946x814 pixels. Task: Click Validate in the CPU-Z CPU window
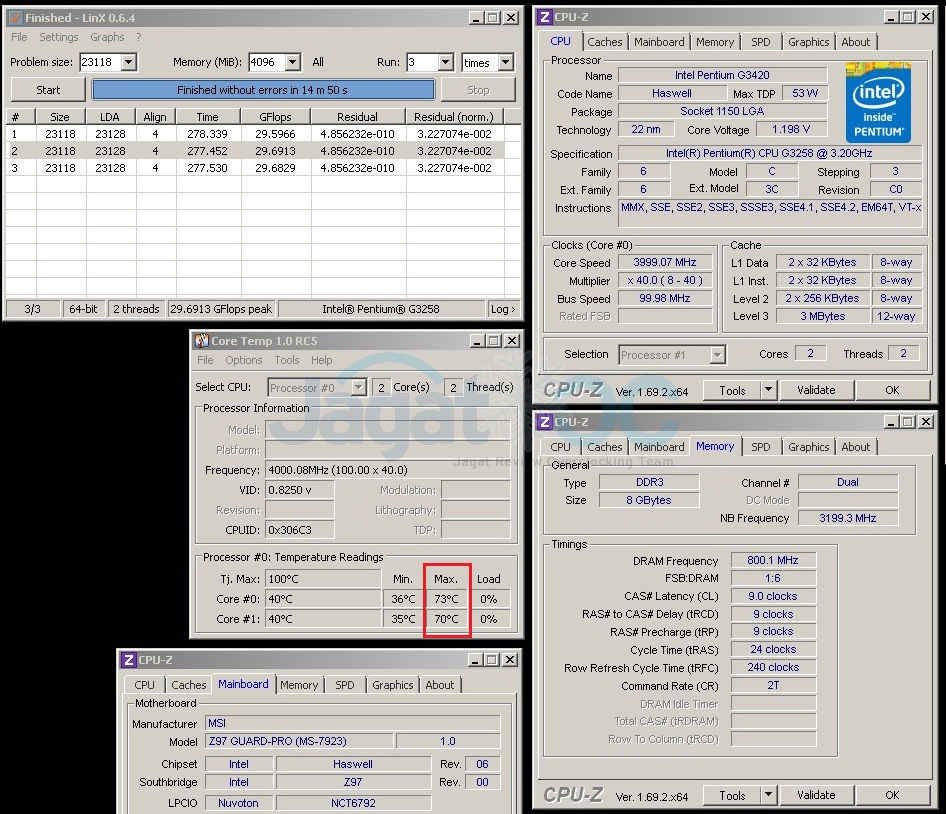coord(816,390)
